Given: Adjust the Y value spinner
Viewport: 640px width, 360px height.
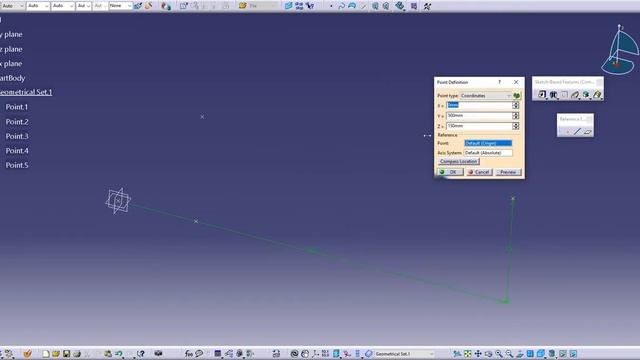Looking at the screenshot, I should pyautogui.click(x=516, y=116).
